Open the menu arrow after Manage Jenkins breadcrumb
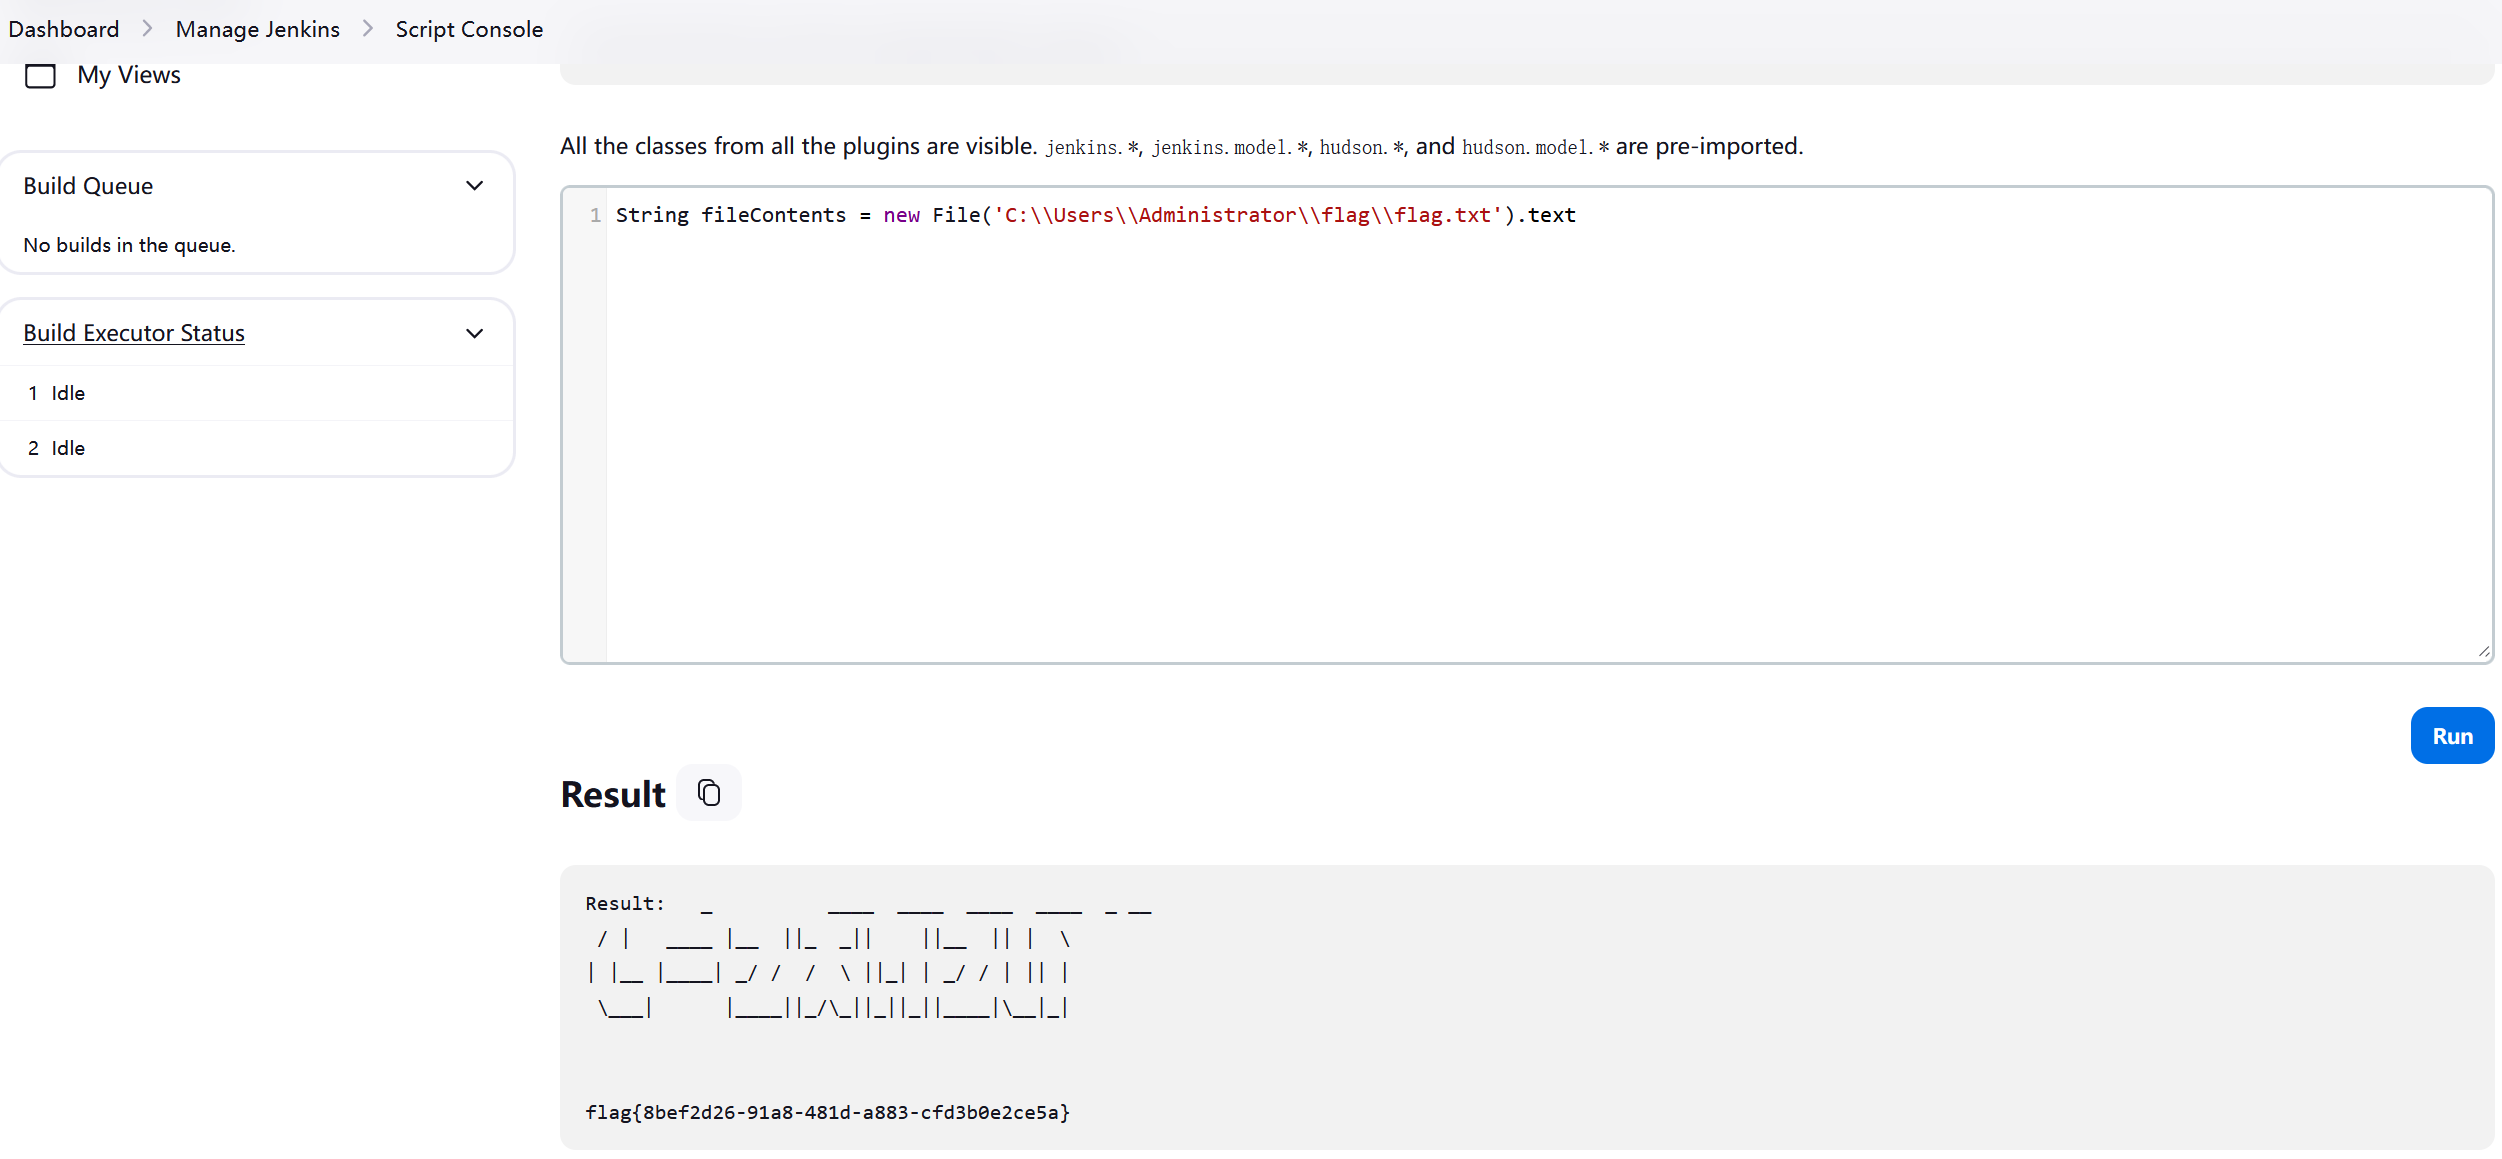The width and height of the screenshot is (2502, 1159). 368,29
